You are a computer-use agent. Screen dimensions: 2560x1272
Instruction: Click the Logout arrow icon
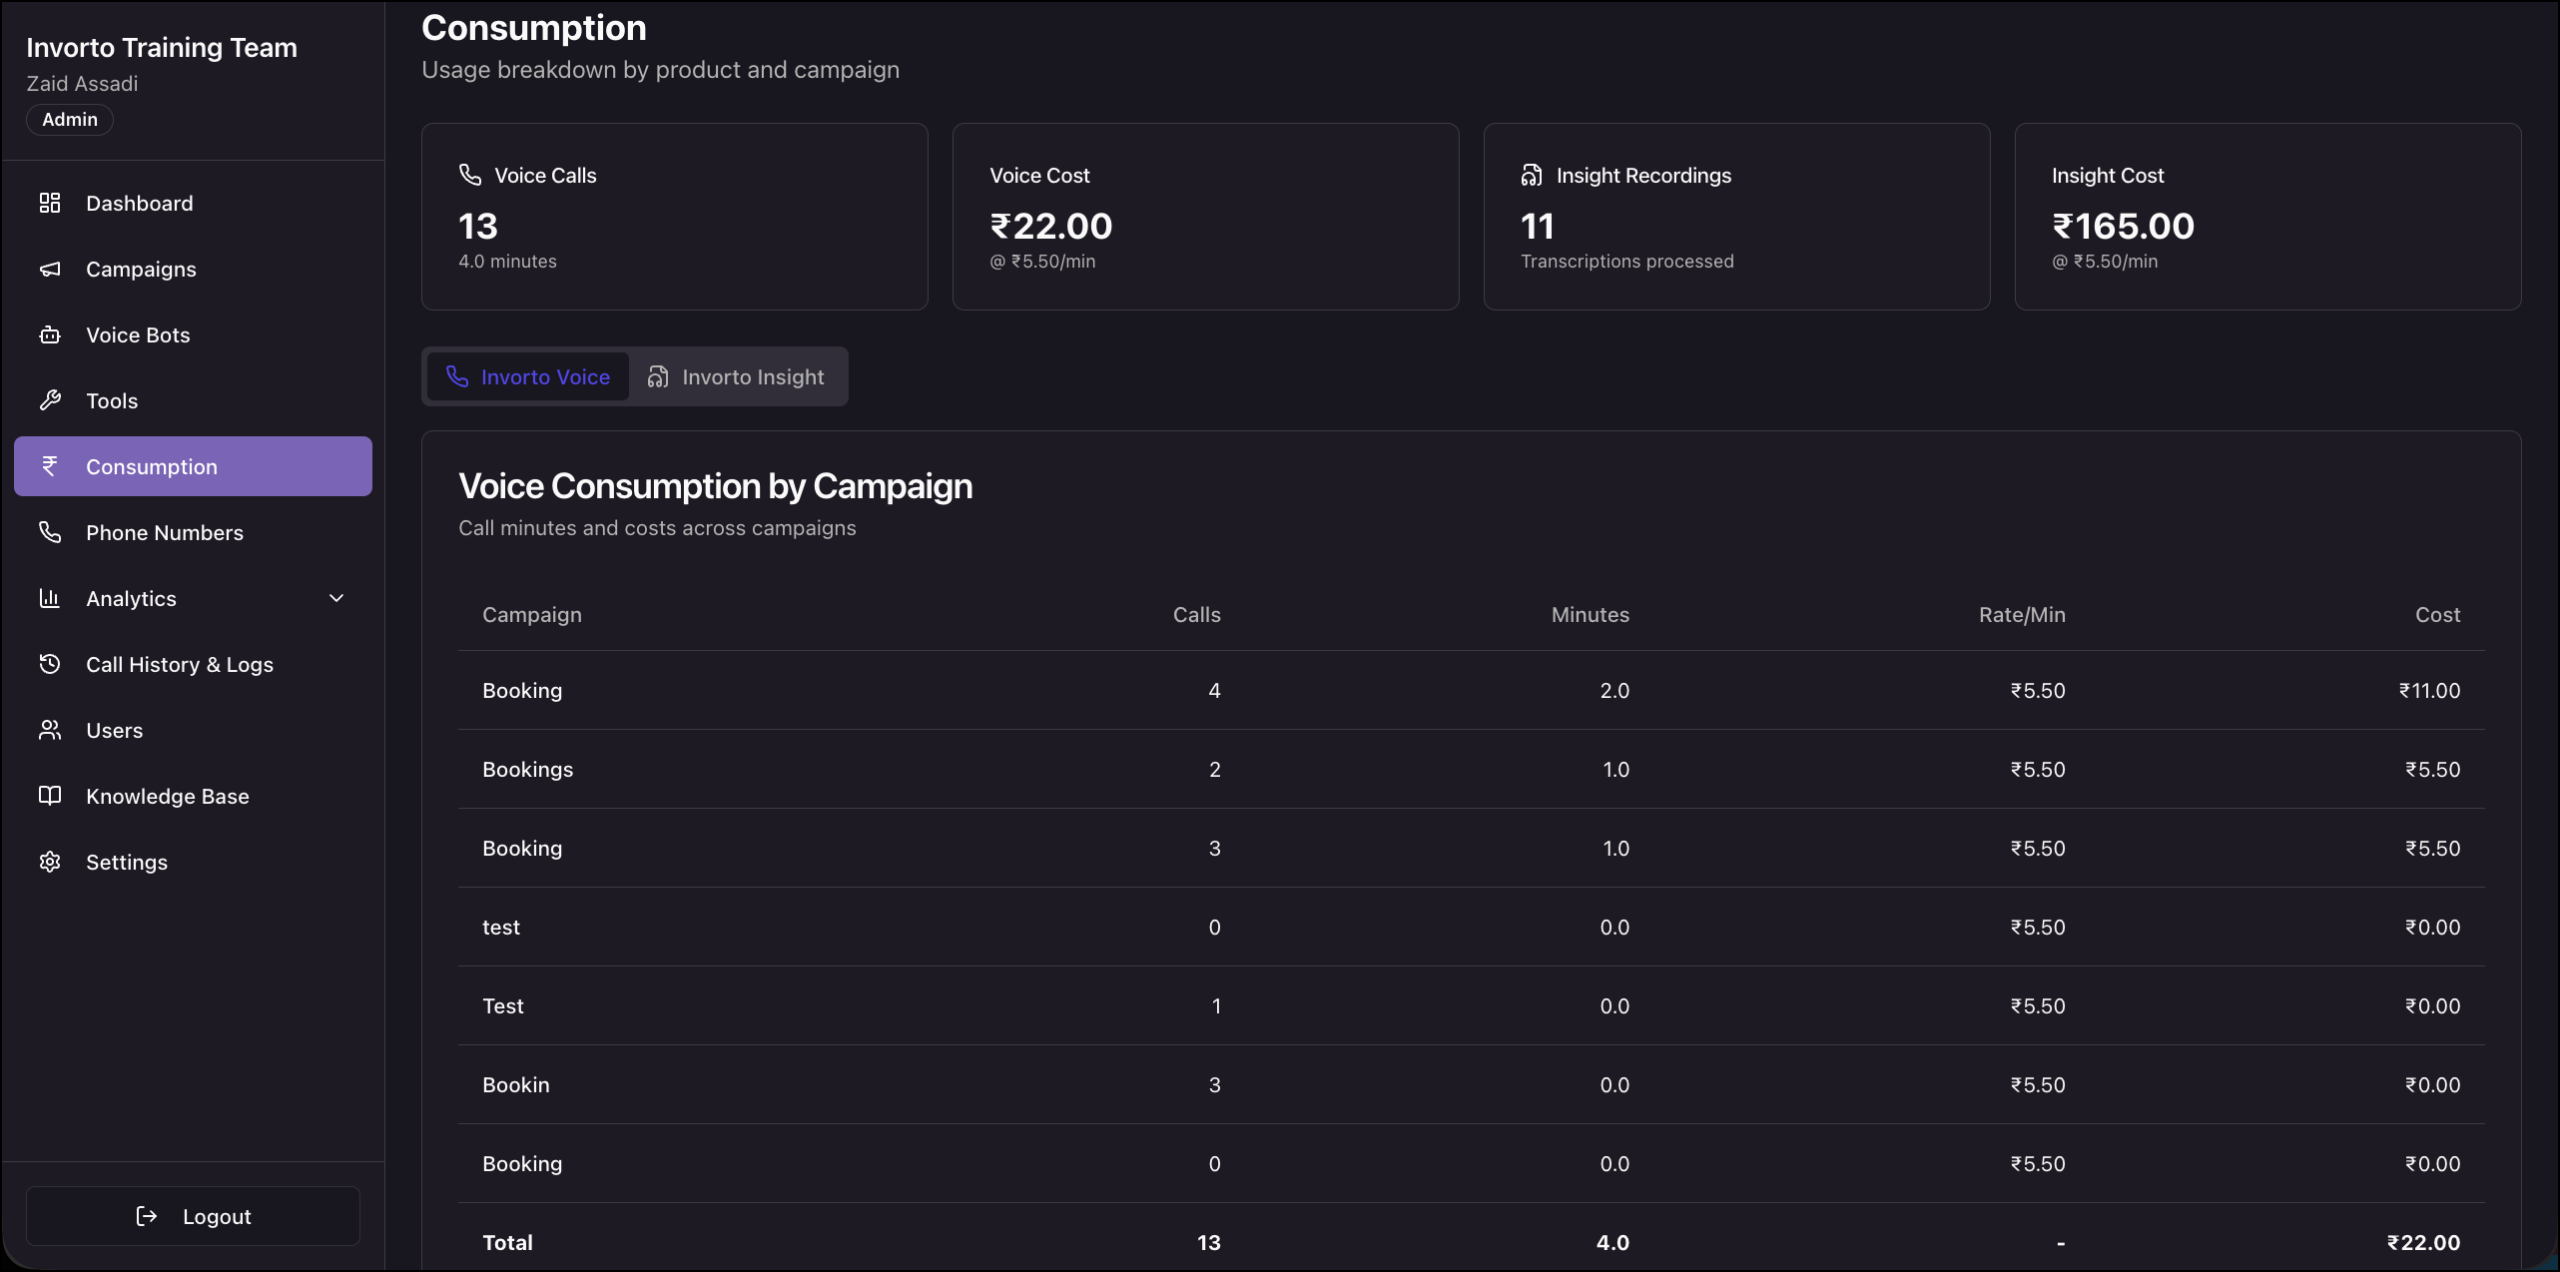(x=147, y=1216)
